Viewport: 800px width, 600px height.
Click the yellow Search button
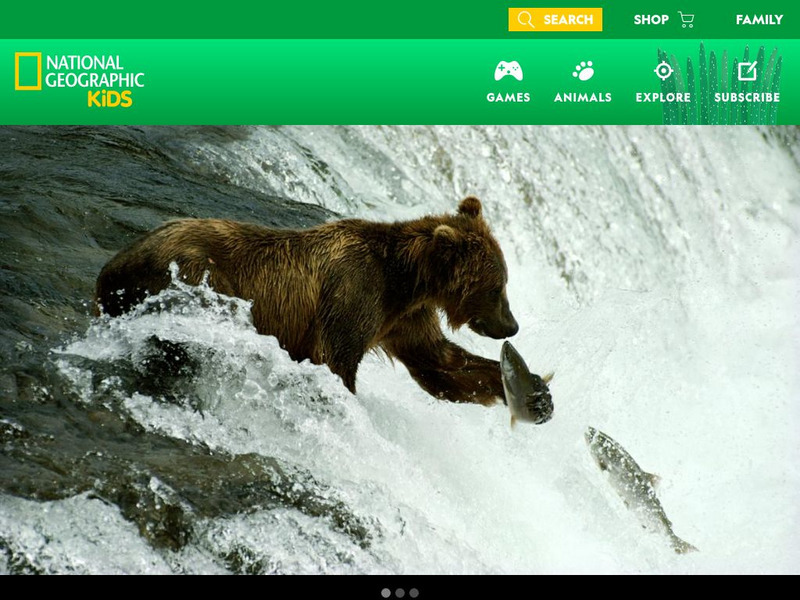pyautogui.click(x=555, y=19)
